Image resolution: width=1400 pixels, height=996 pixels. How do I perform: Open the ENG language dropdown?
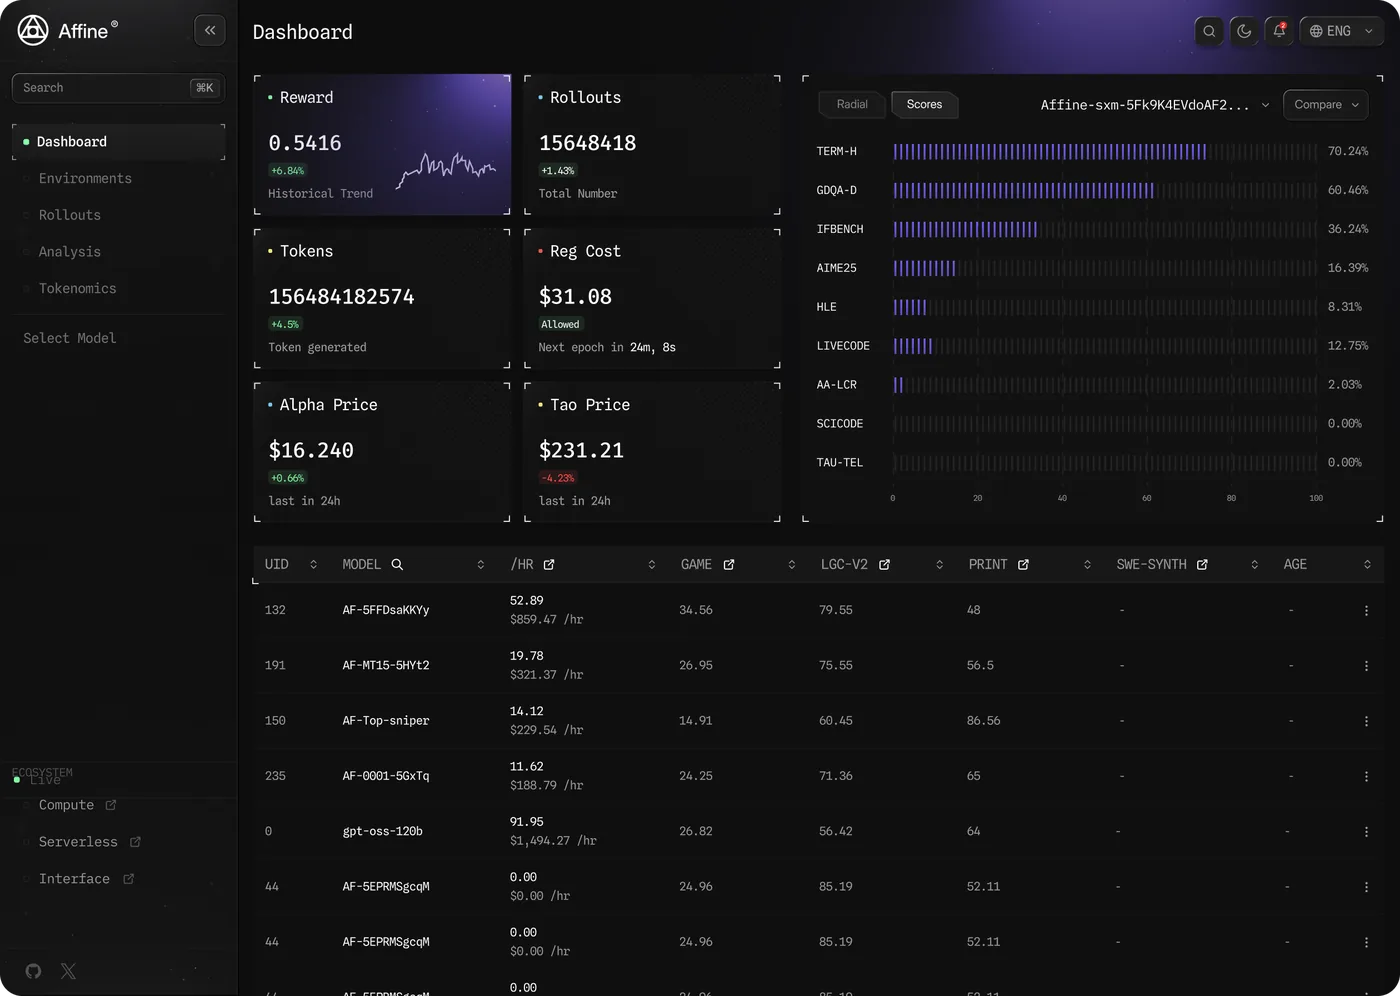tap(1342, 31)
